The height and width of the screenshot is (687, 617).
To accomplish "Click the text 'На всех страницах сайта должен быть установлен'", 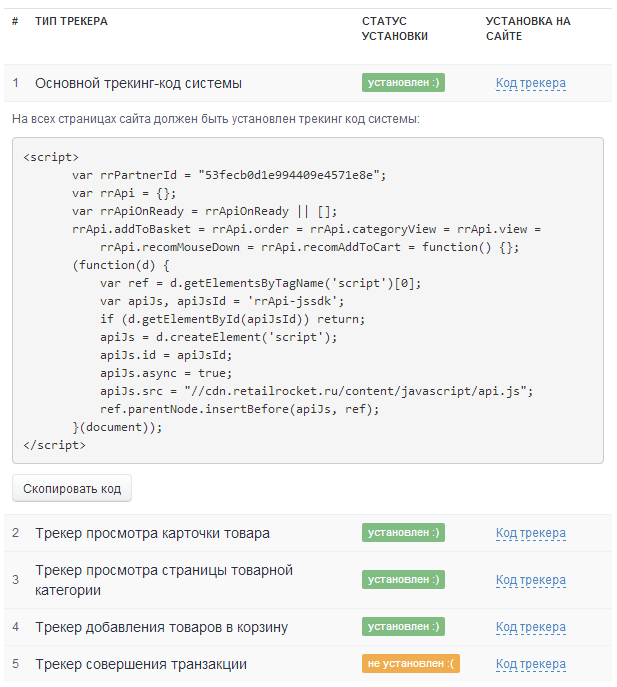I will 154,119.
